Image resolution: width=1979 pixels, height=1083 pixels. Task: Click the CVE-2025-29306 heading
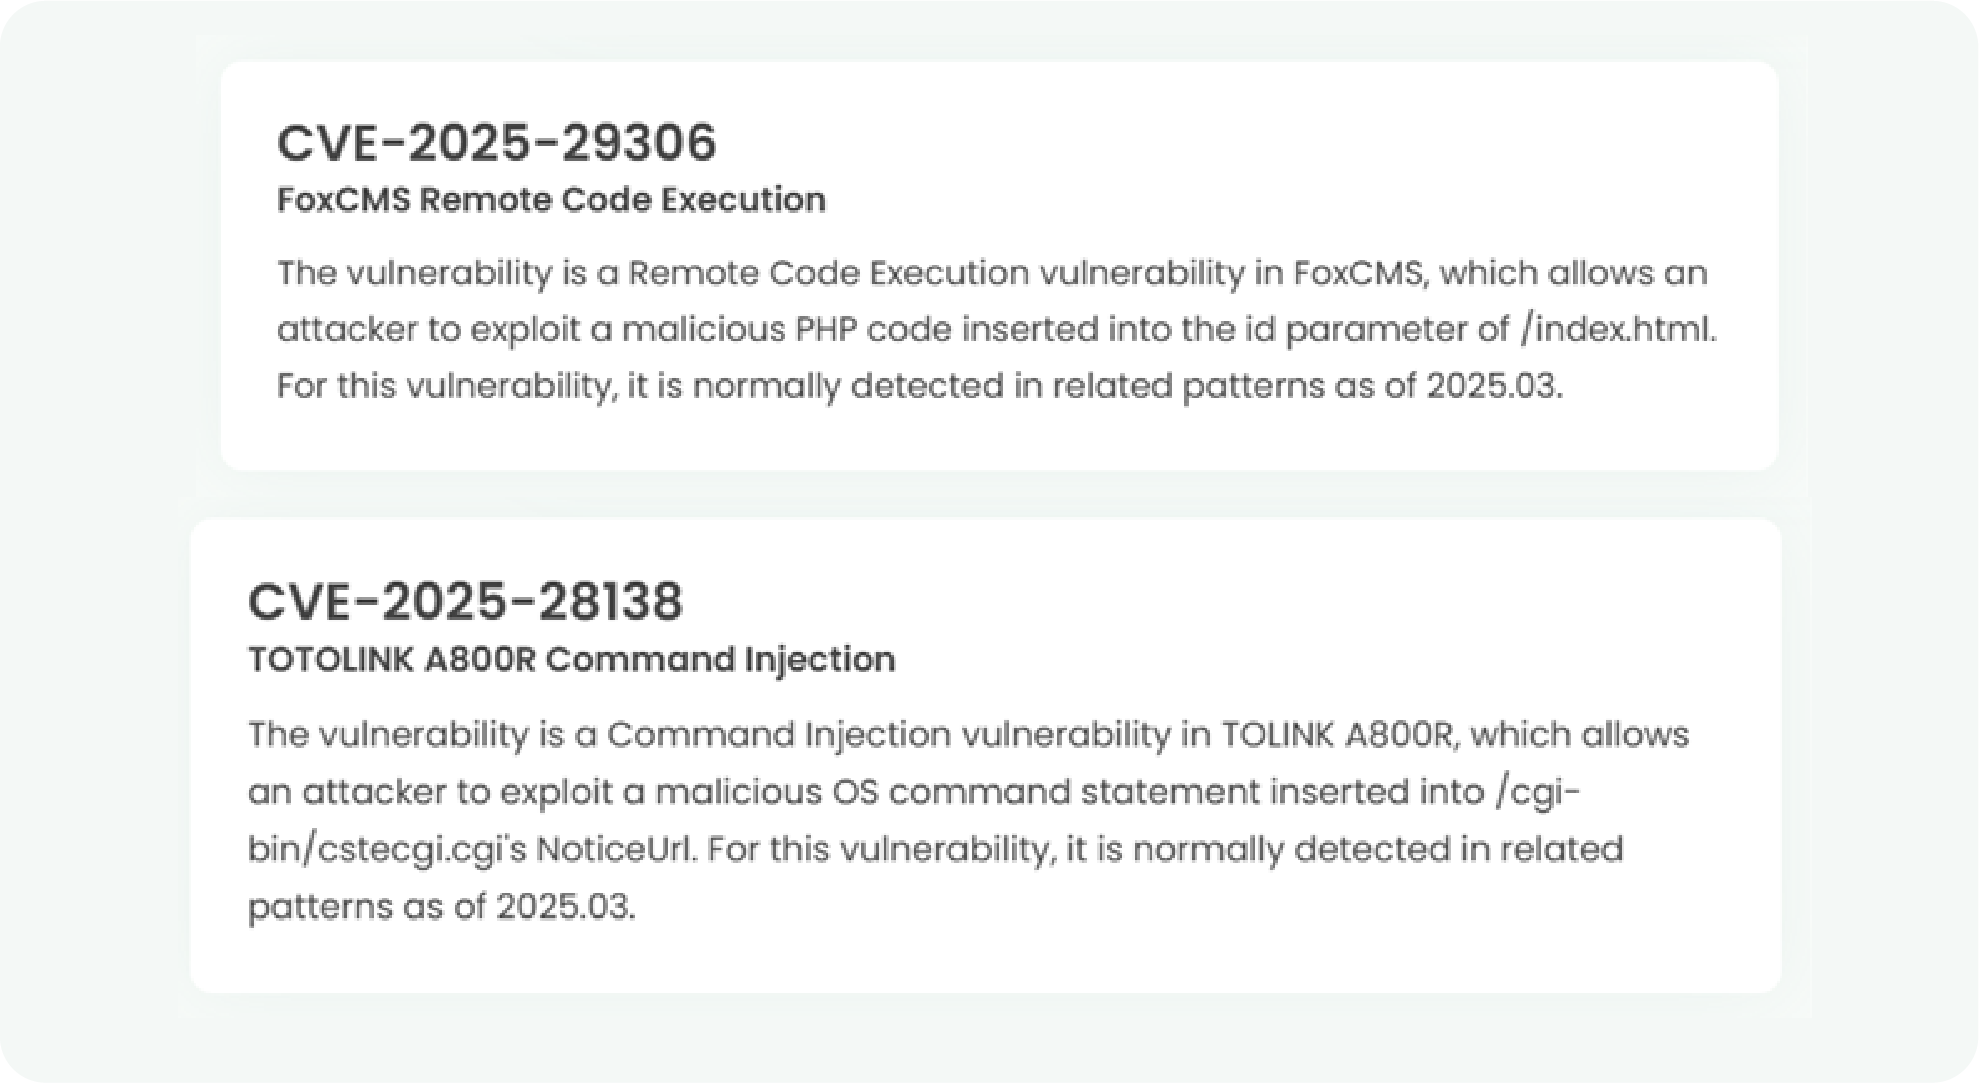(x=496, y=143)
